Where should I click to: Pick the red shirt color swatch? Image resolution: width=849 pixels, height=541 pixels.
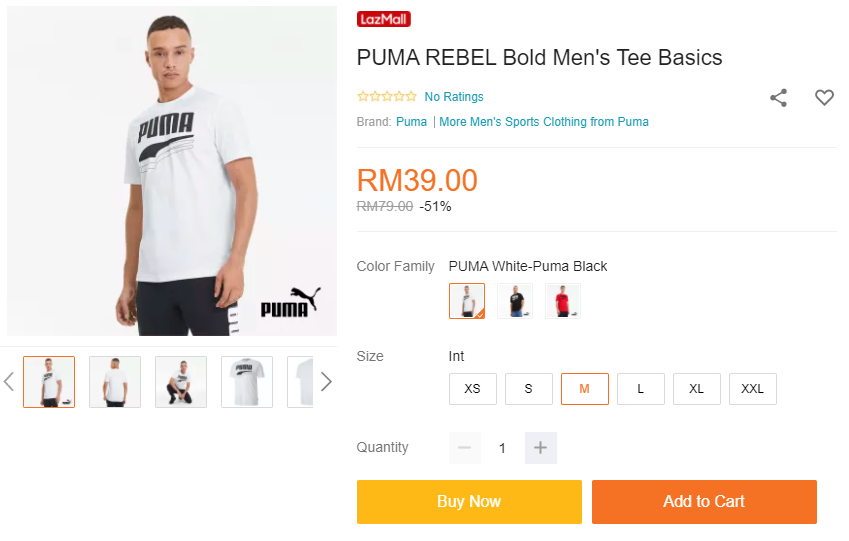coord(563,301)
